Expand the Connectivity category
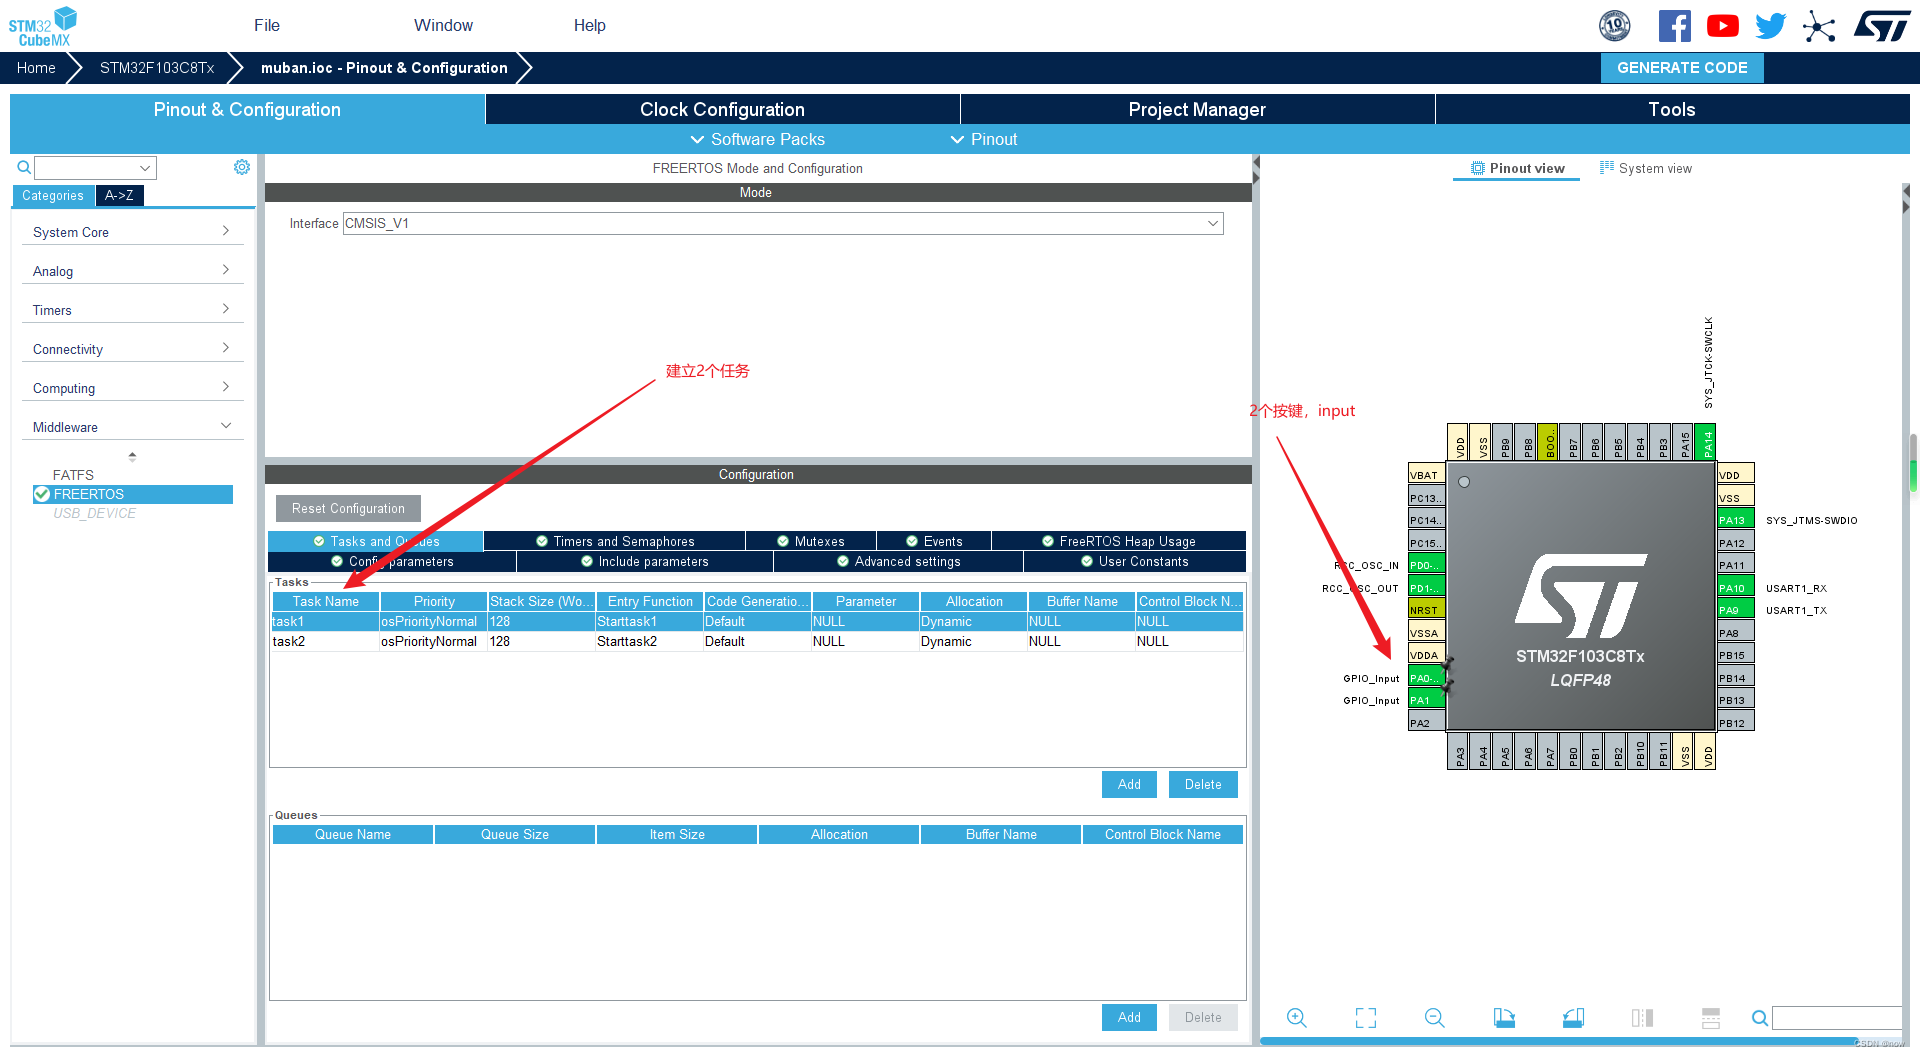 [x=132, y=349]
